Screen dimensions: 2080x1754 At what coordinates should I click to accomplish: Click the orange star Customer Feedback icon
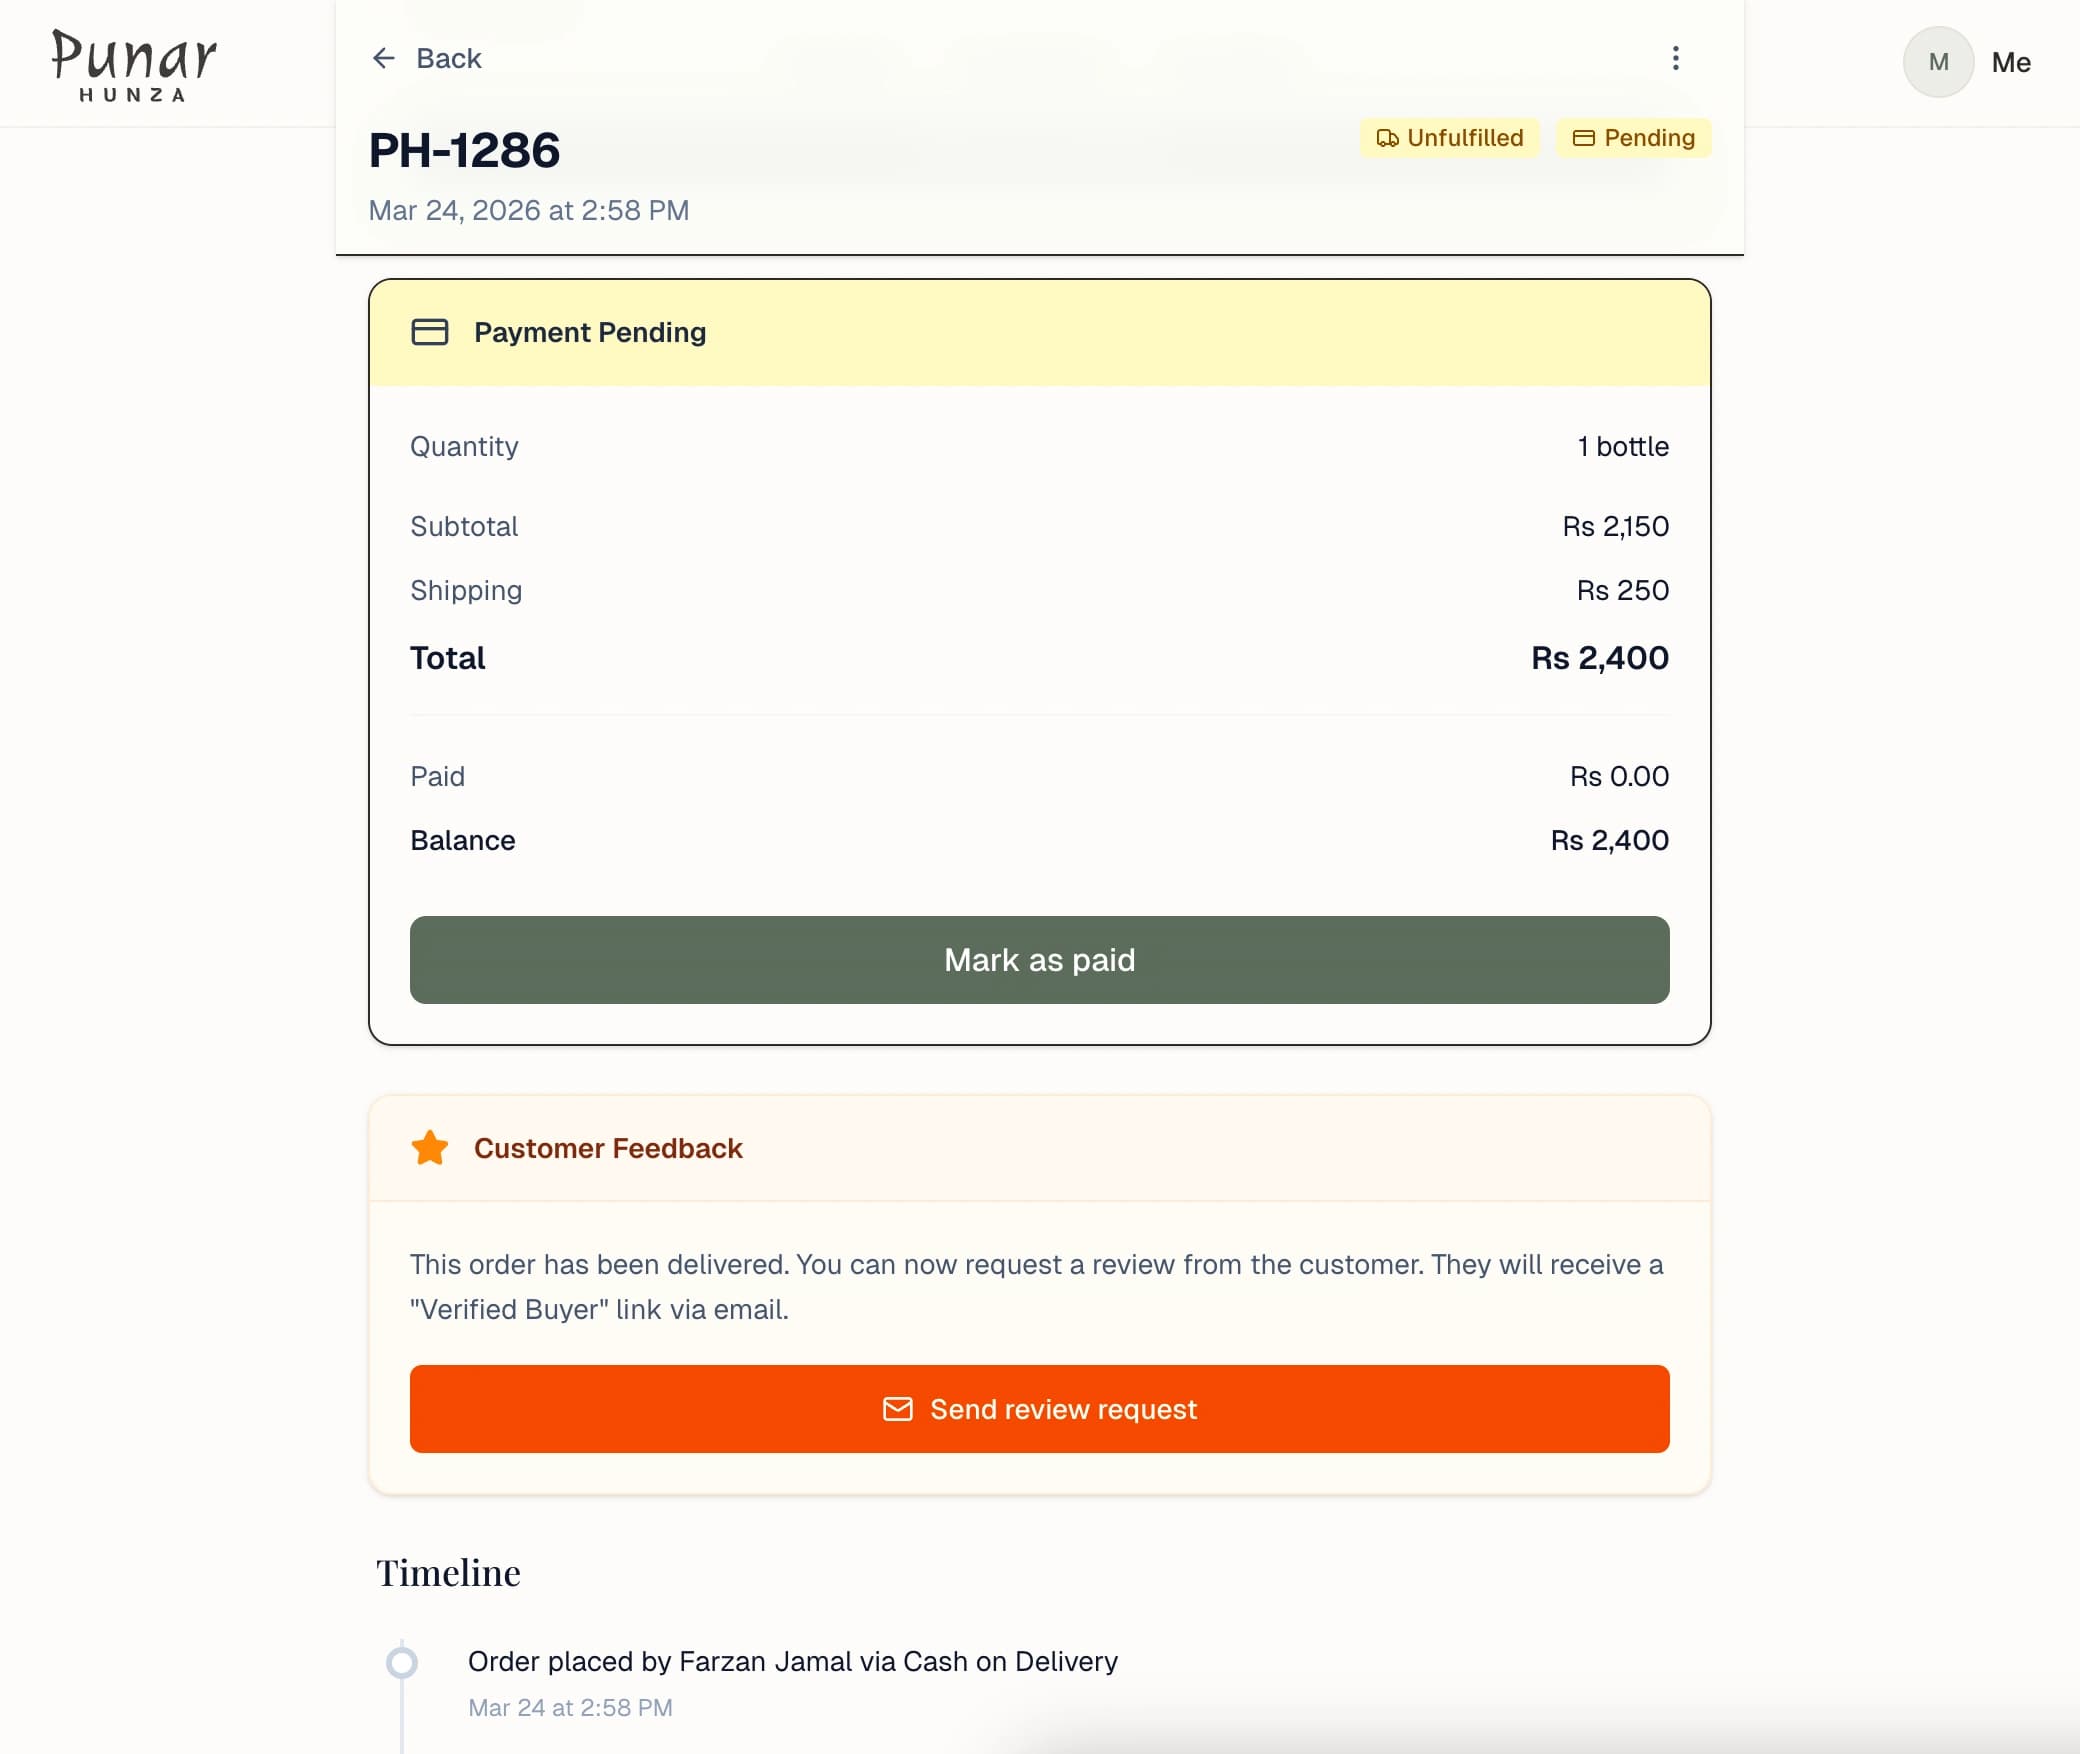430,1148
